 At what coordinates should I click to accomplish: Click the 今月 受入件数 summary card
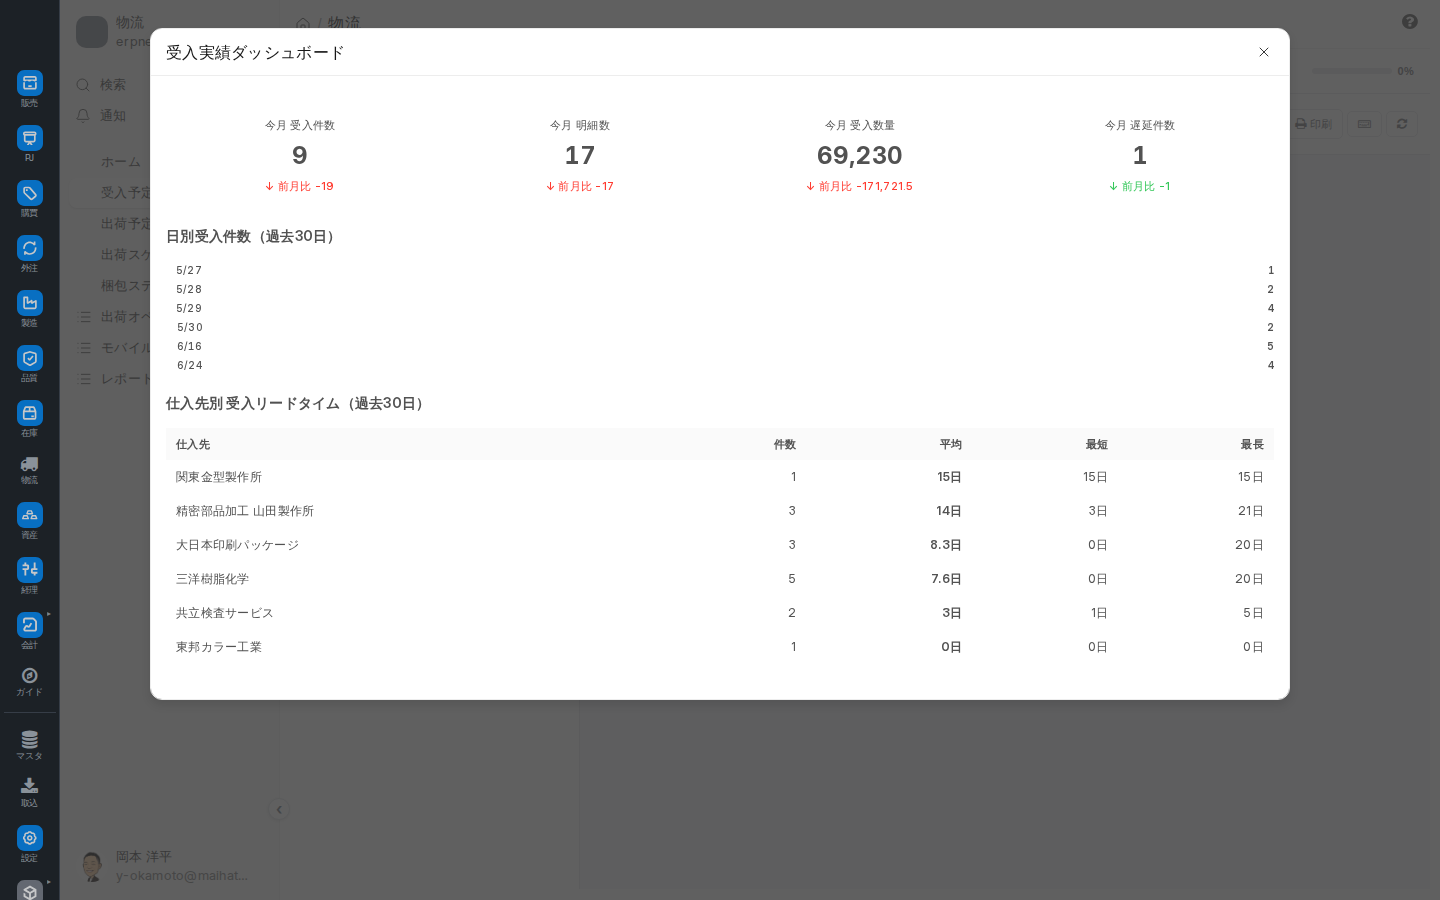point(300,156)
